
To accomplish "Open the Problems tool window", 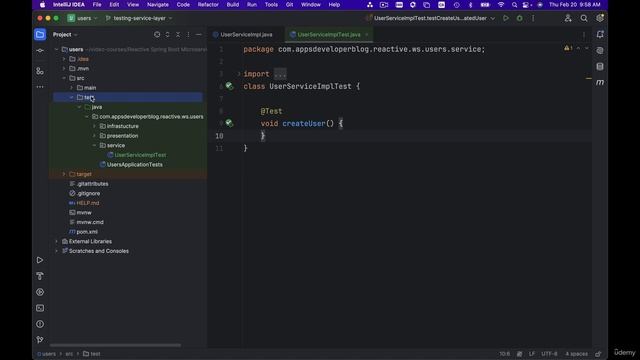I will click(40, 324).
